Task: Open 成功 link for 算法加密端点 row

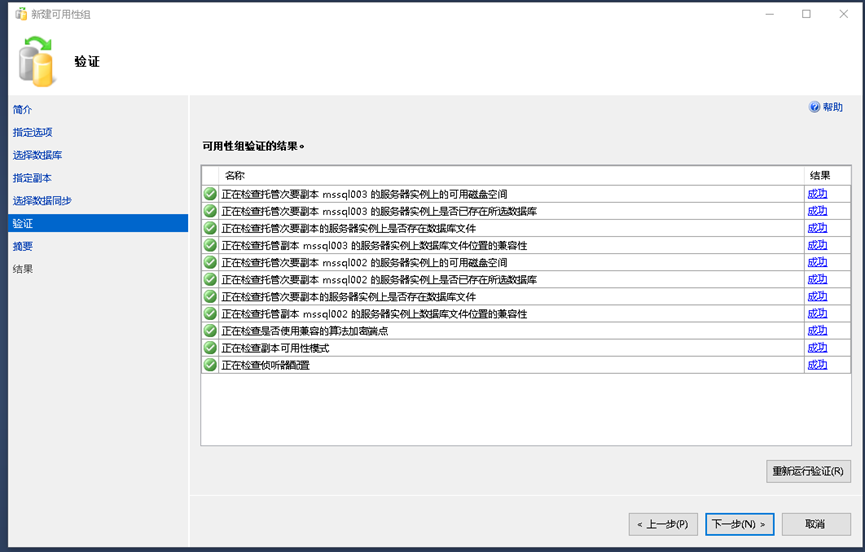Action: coord(818,330)
